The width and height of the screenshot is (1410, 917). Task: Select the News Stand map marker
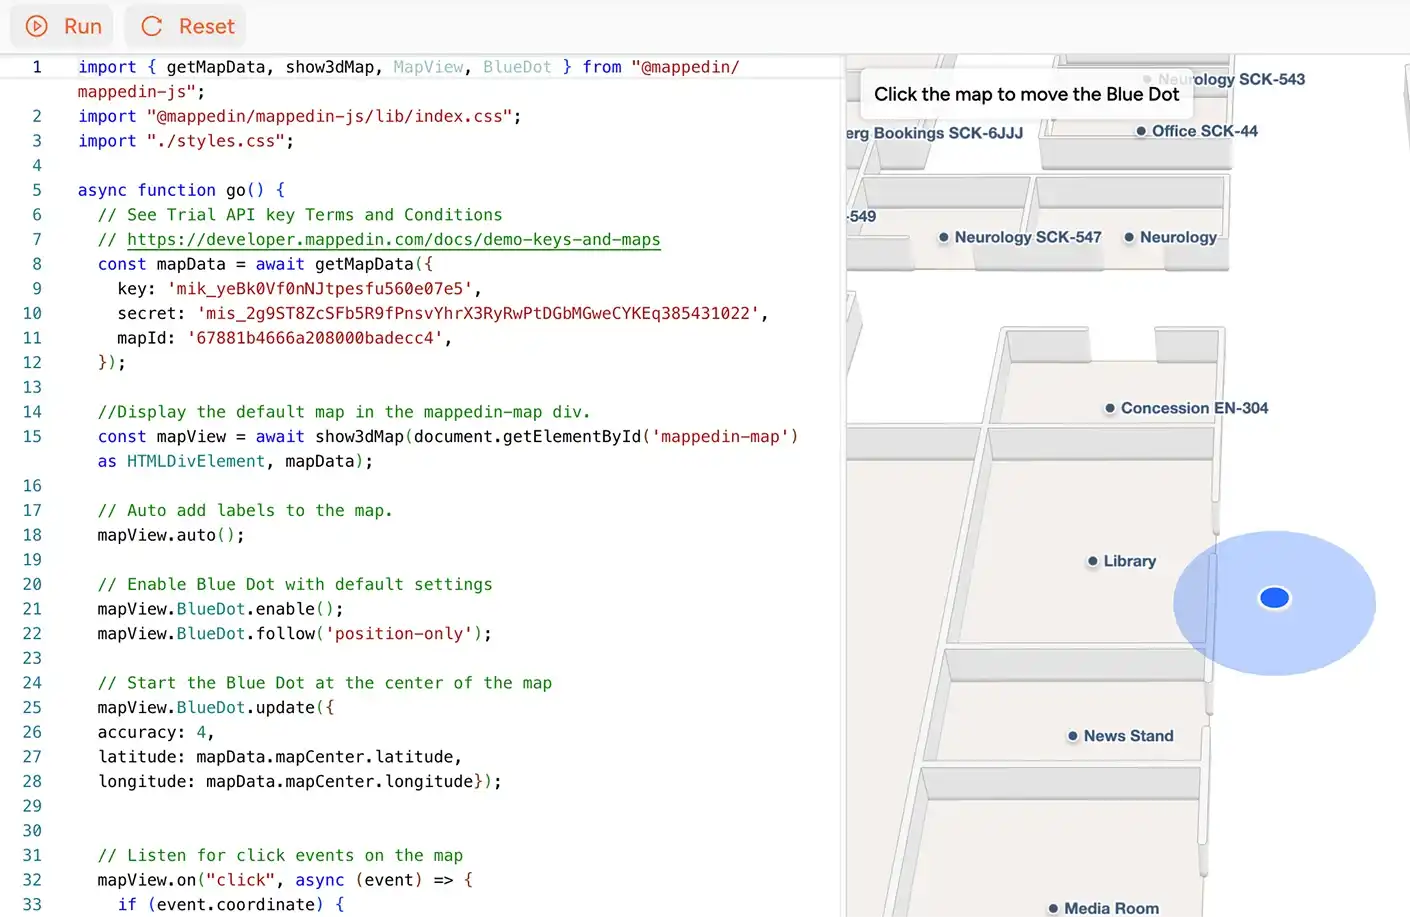[x=1073, y=736]
